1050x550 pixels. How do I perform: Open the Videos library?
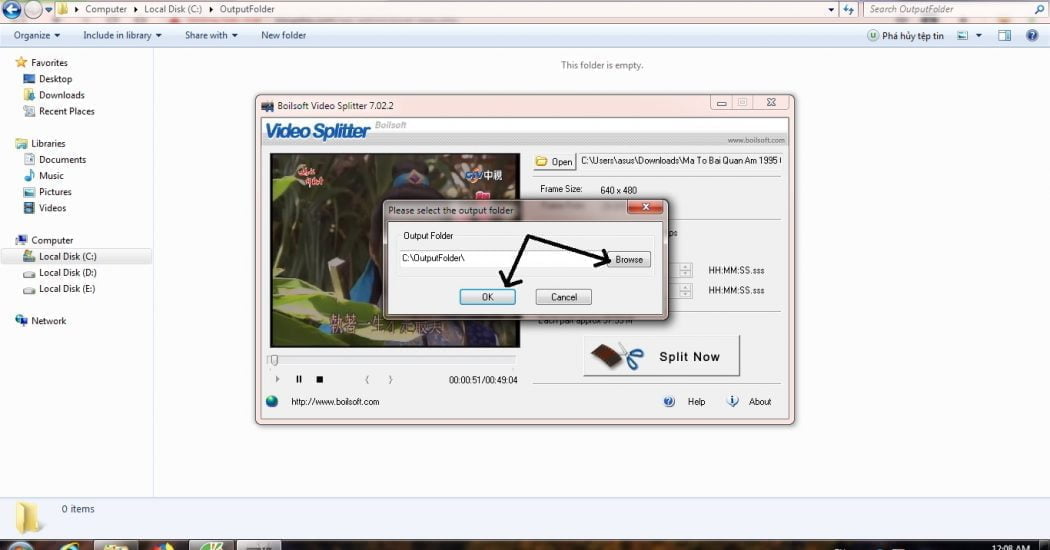pos(52,208)
